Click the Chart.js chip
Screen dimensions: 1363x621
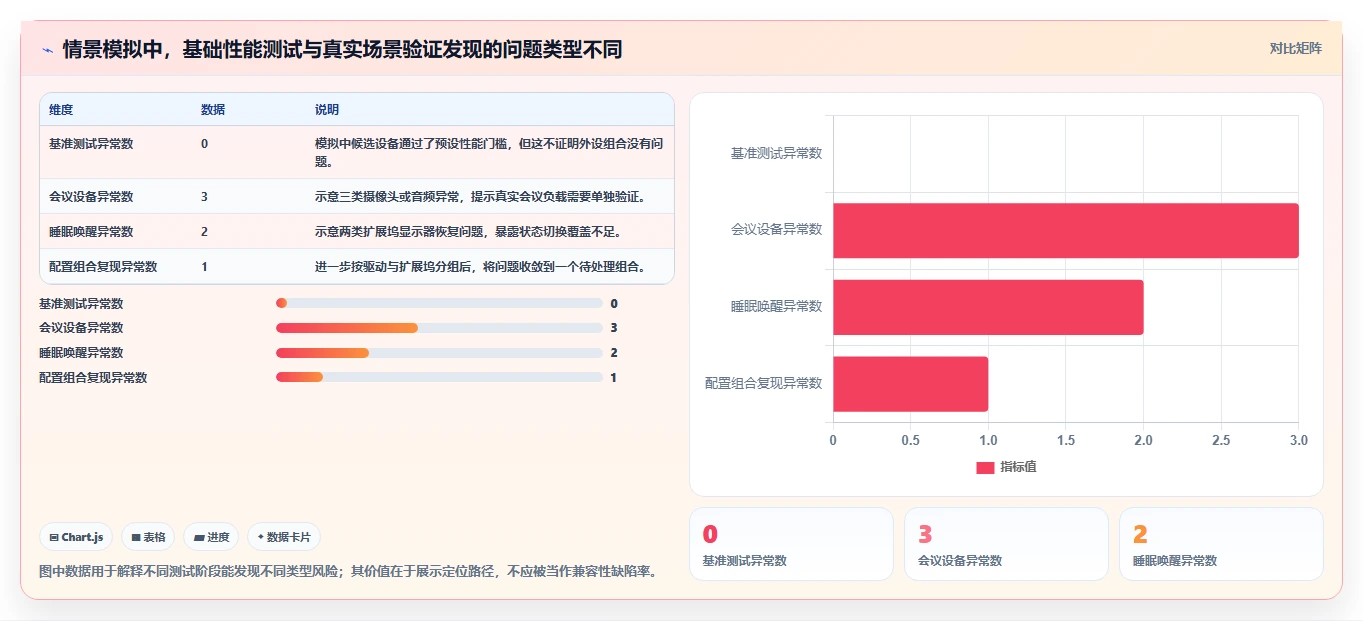pyautogui.click(x=77, y=537)
